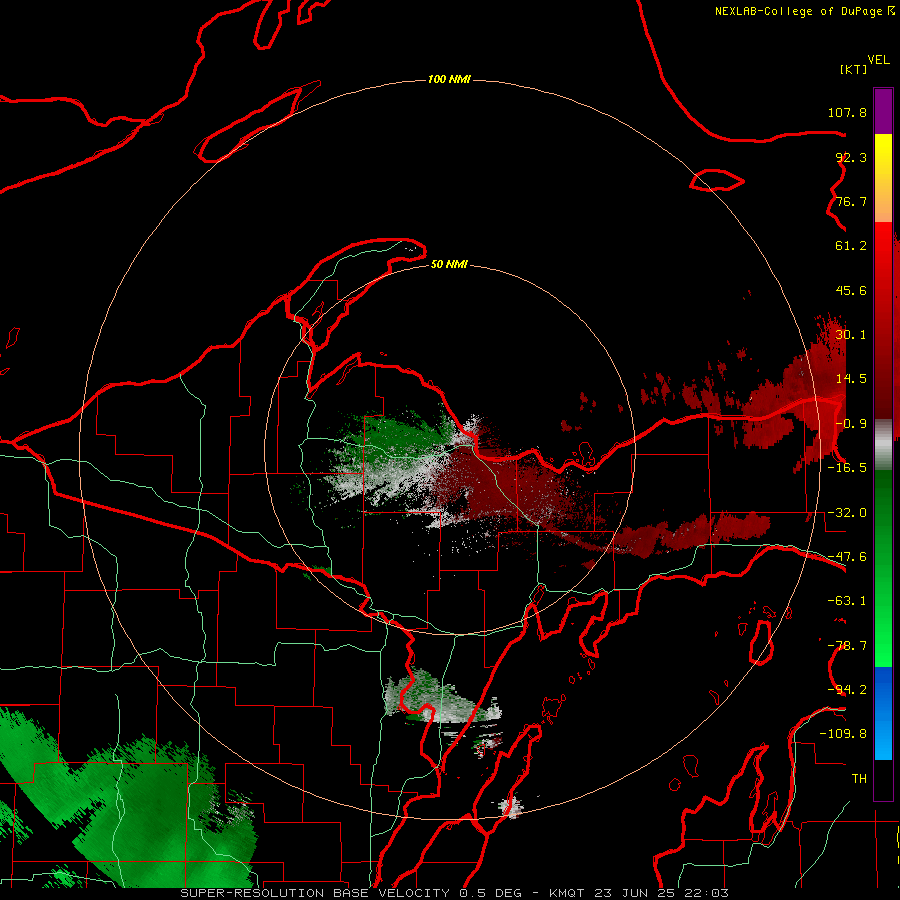Click the 92.3 value on velocity scale

851,157
